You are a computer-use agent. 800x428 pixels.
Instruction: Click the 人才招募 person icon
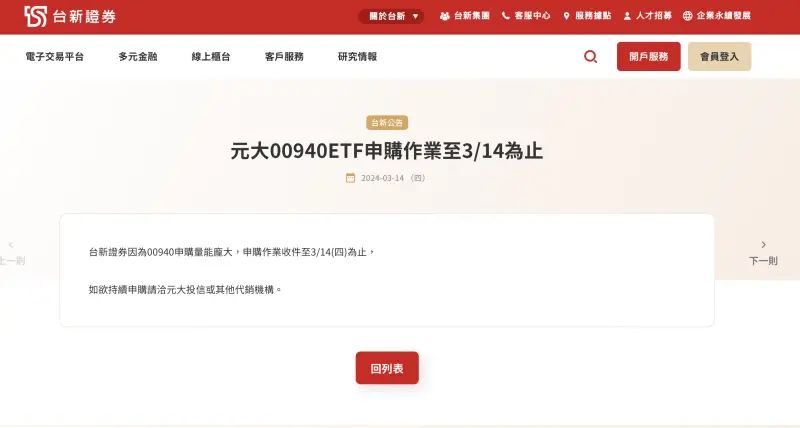(x=627, y=16)
